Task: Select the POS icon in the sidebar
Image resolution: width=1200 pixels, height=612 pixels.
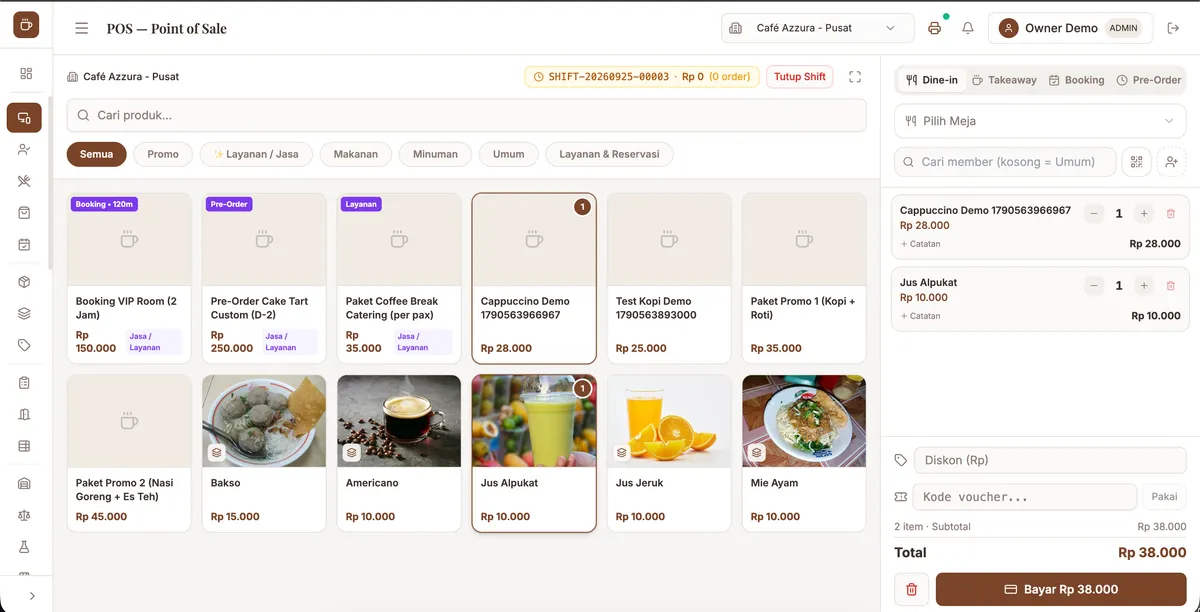Action: (24, 118)
